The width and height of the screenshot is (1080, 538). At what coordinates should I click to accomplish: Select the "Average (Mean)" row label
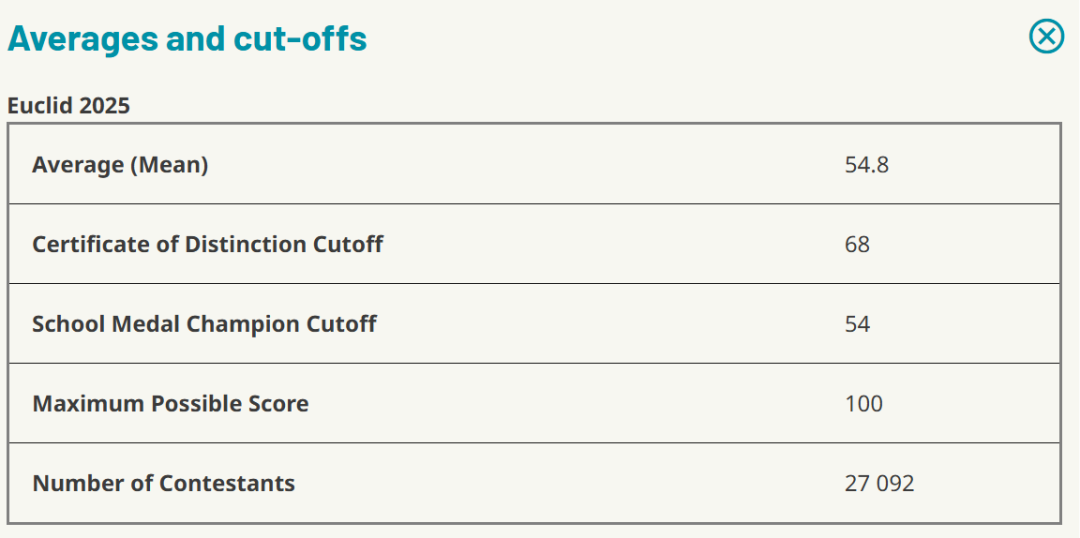point(120,165)
